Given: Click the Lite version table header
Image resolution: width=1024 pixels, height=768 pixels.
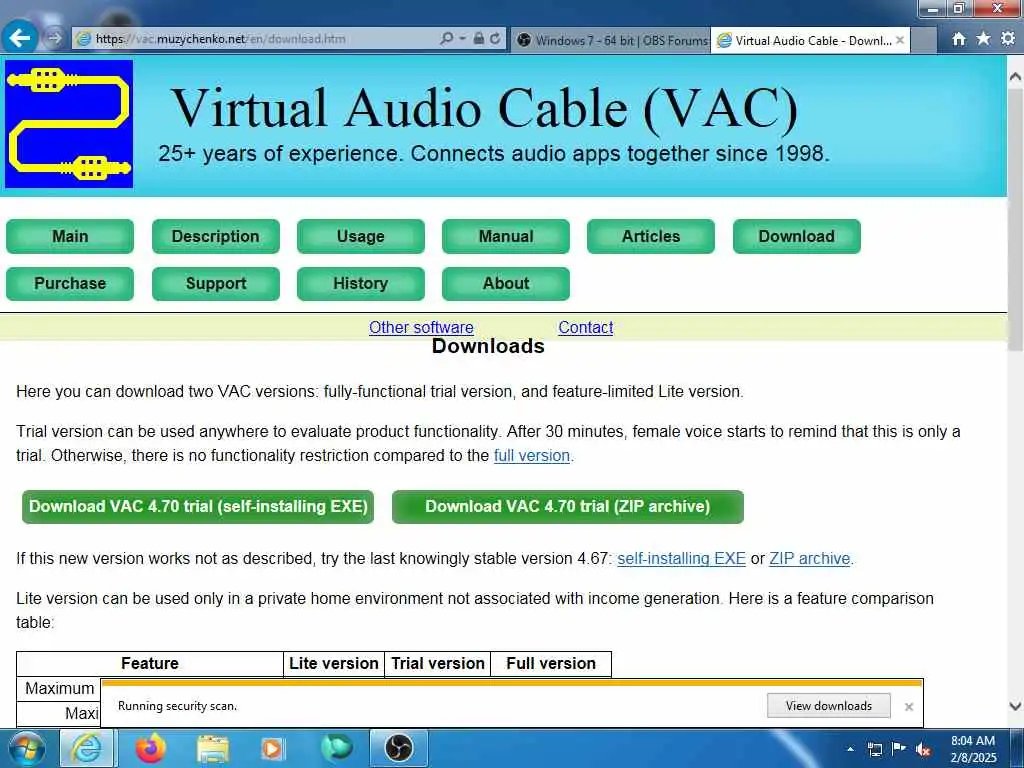Looking at the screenshot, I should [x=334, y=664].
